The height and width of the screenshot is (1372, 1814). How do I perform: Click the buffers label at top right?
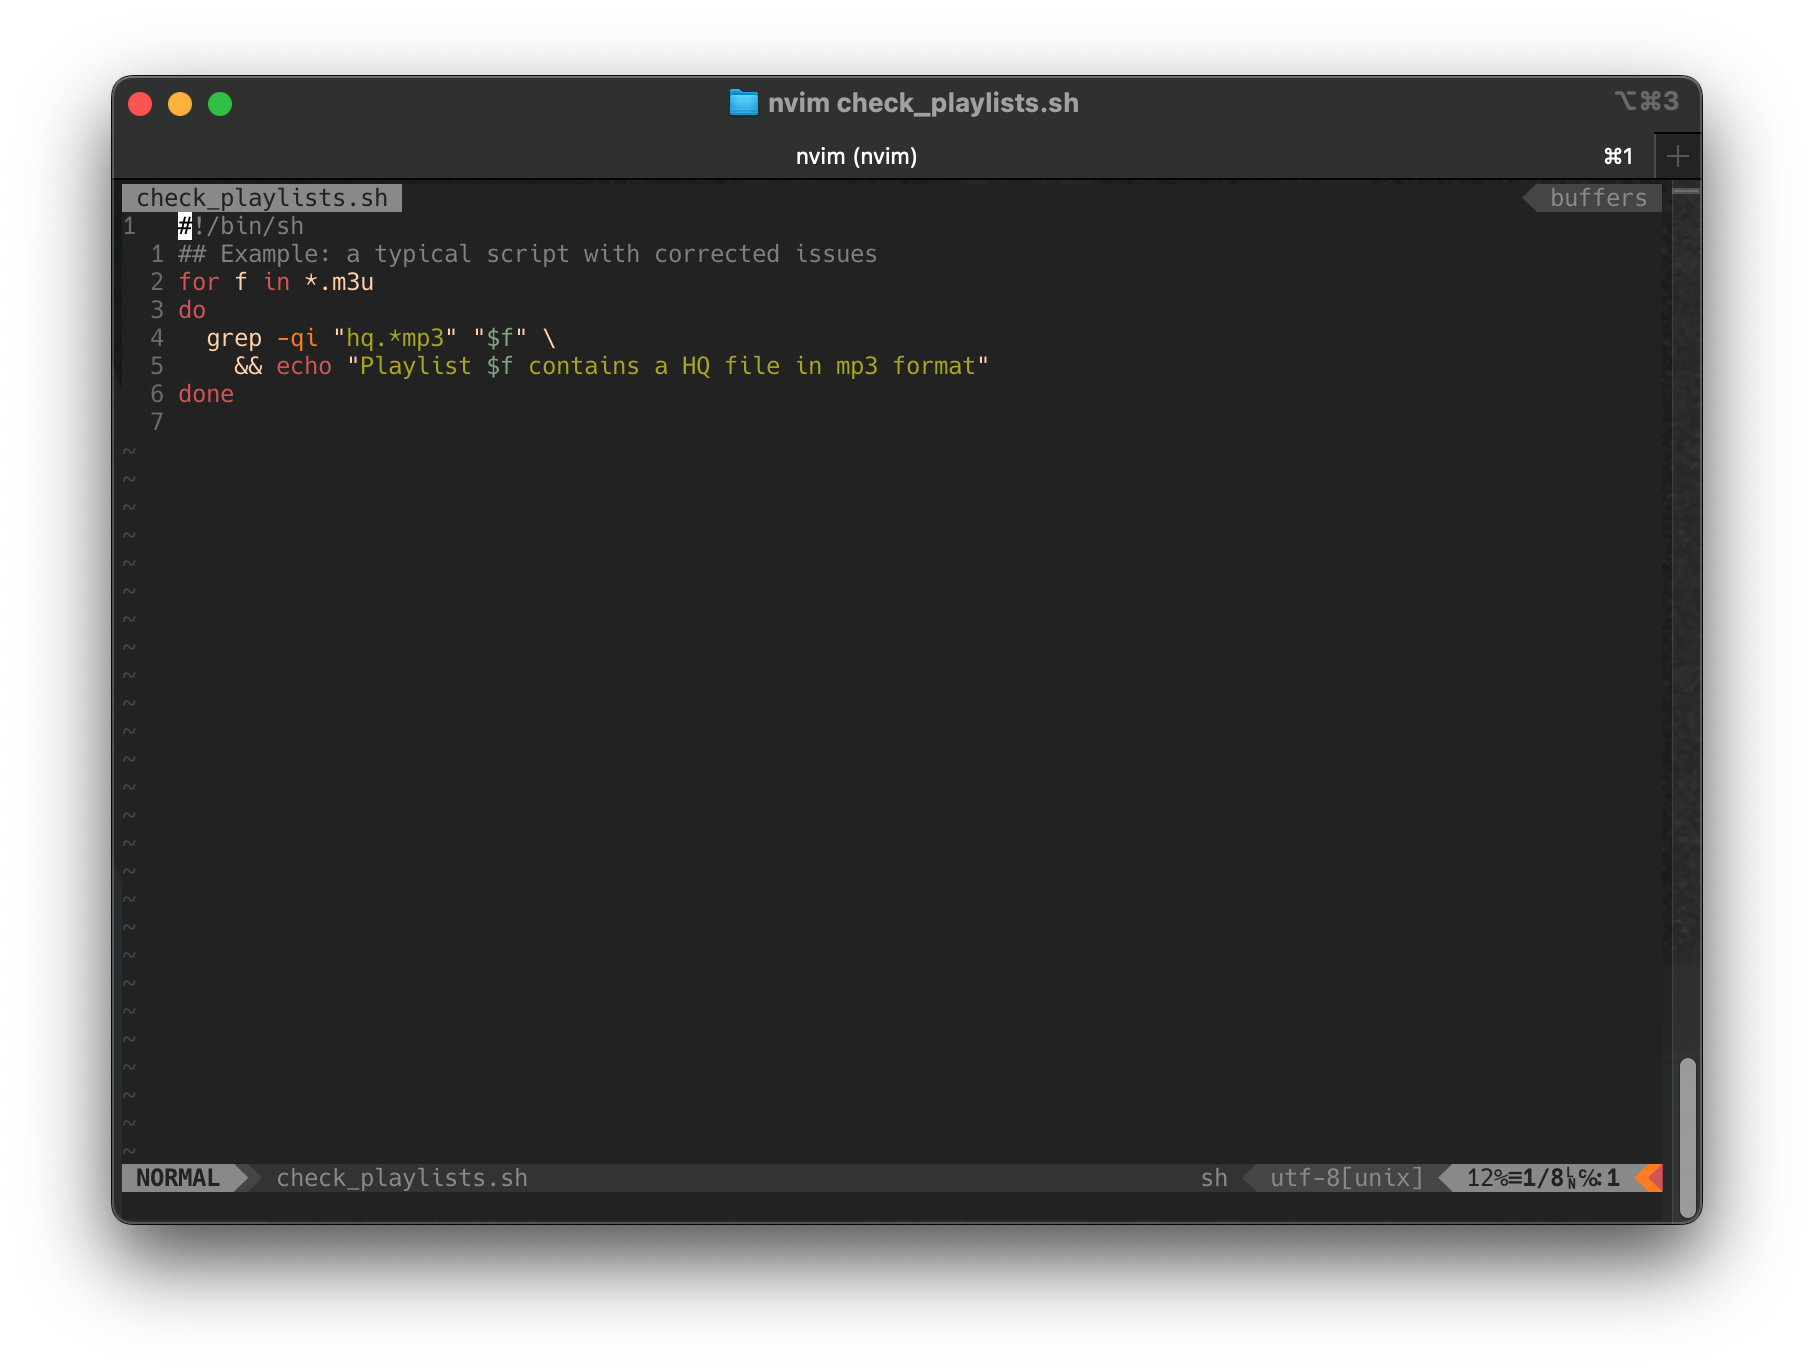1597,197
